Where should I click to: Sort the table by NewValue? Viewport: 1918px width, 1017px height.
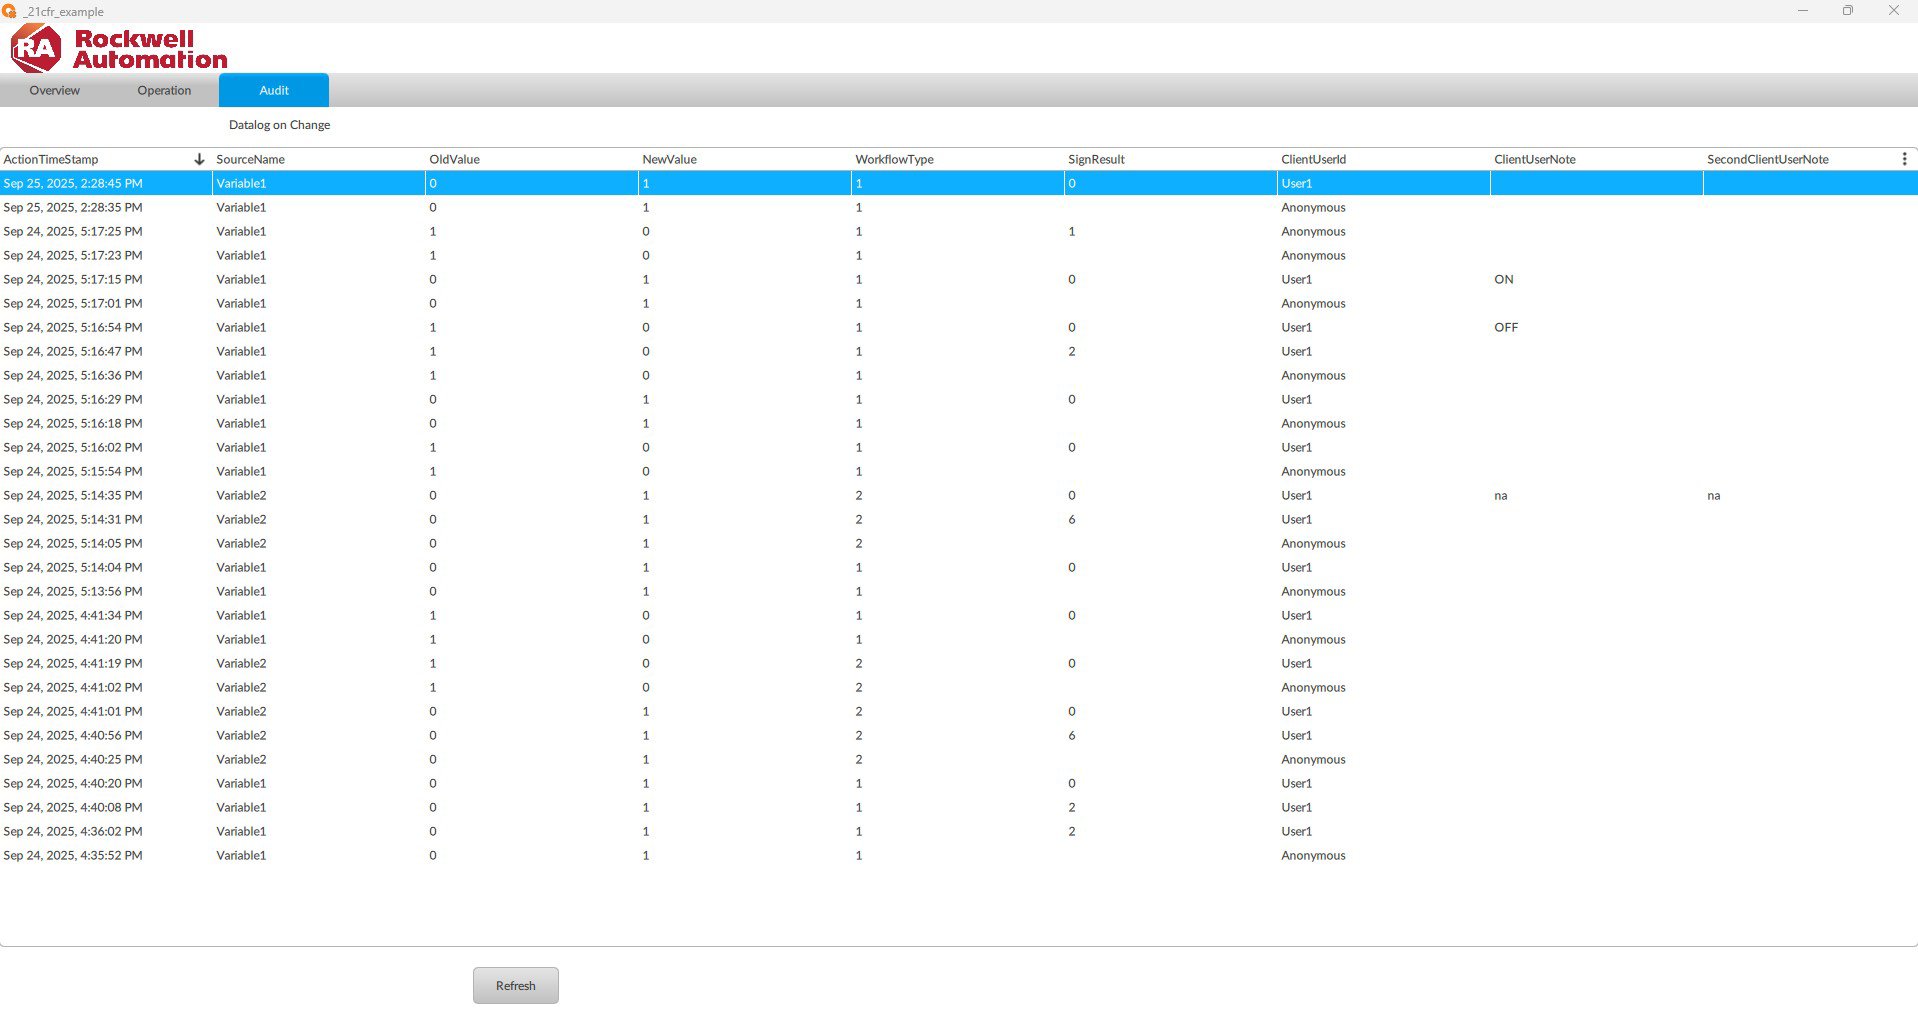coord(669,158)
